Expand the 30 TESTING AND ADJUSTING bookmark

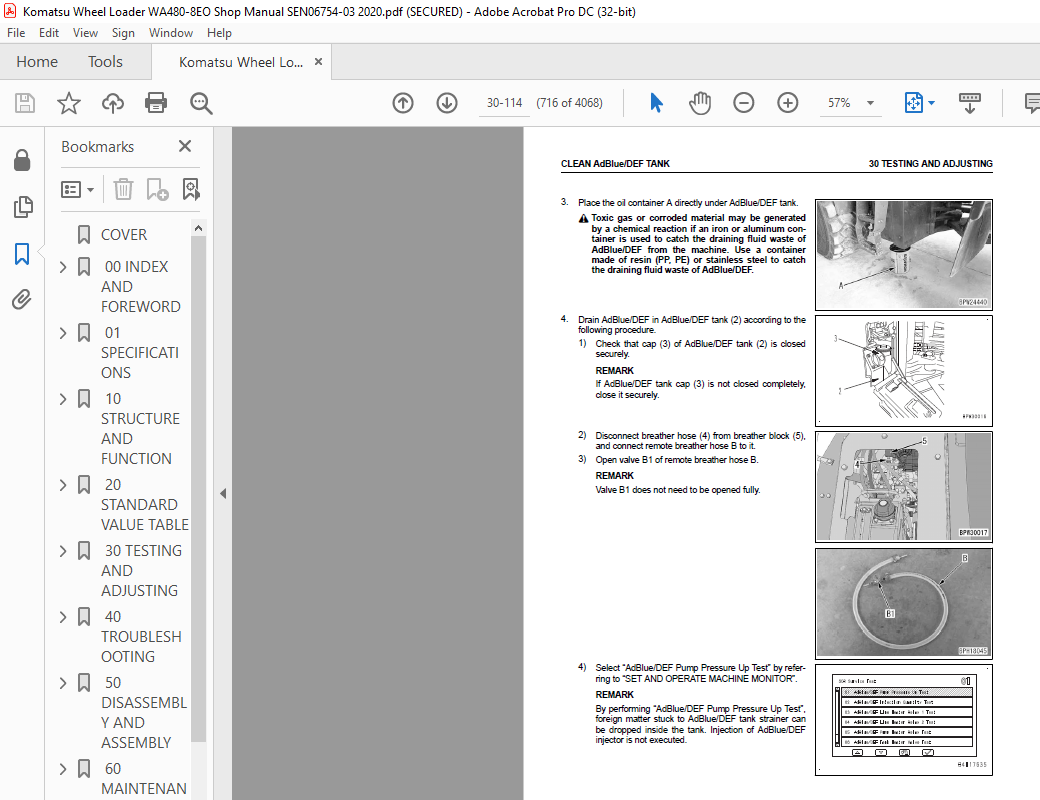(x=63, y=551)
